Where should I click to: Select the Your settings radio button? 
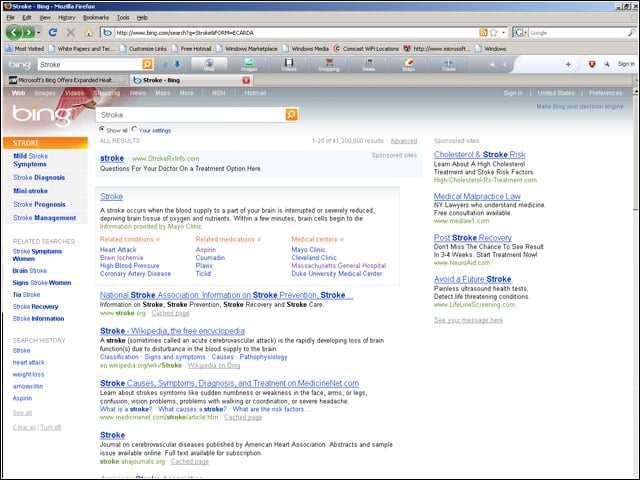pyautogui.click(x=134, y=129)
